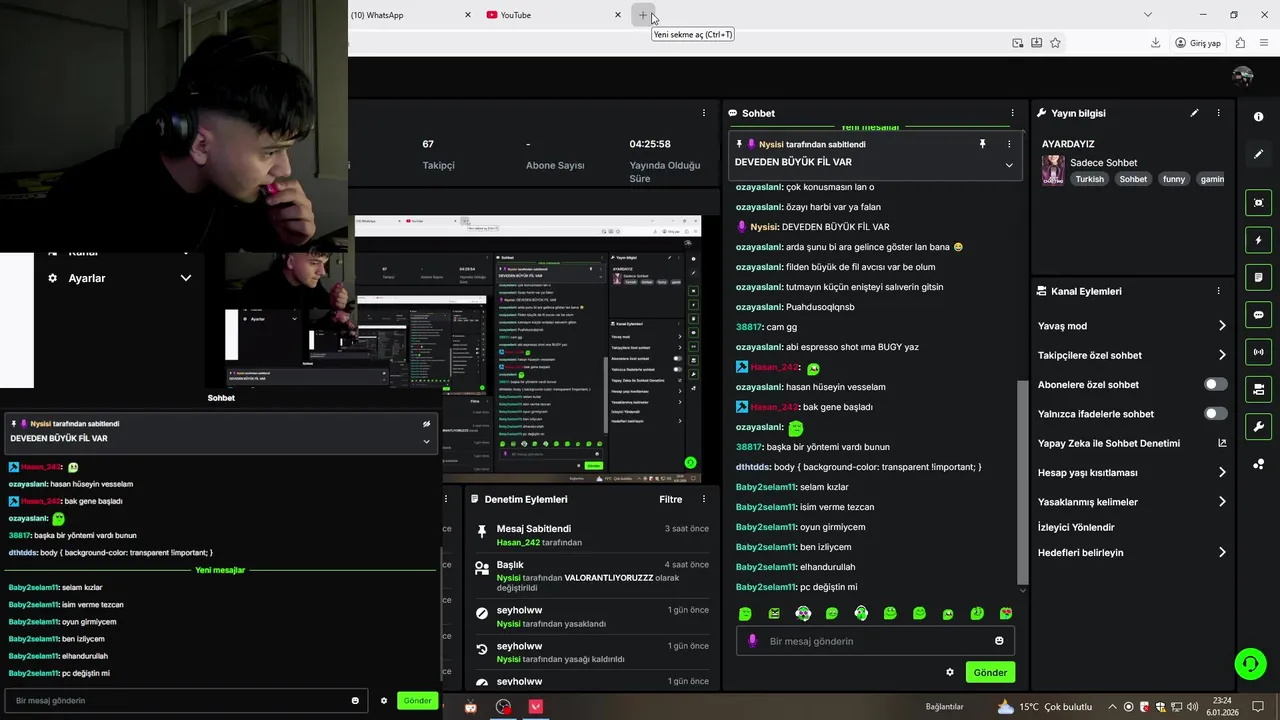Click Gönder in the popout chat
The height and width of the screenshot is (720, 1280).
(417, 700)
